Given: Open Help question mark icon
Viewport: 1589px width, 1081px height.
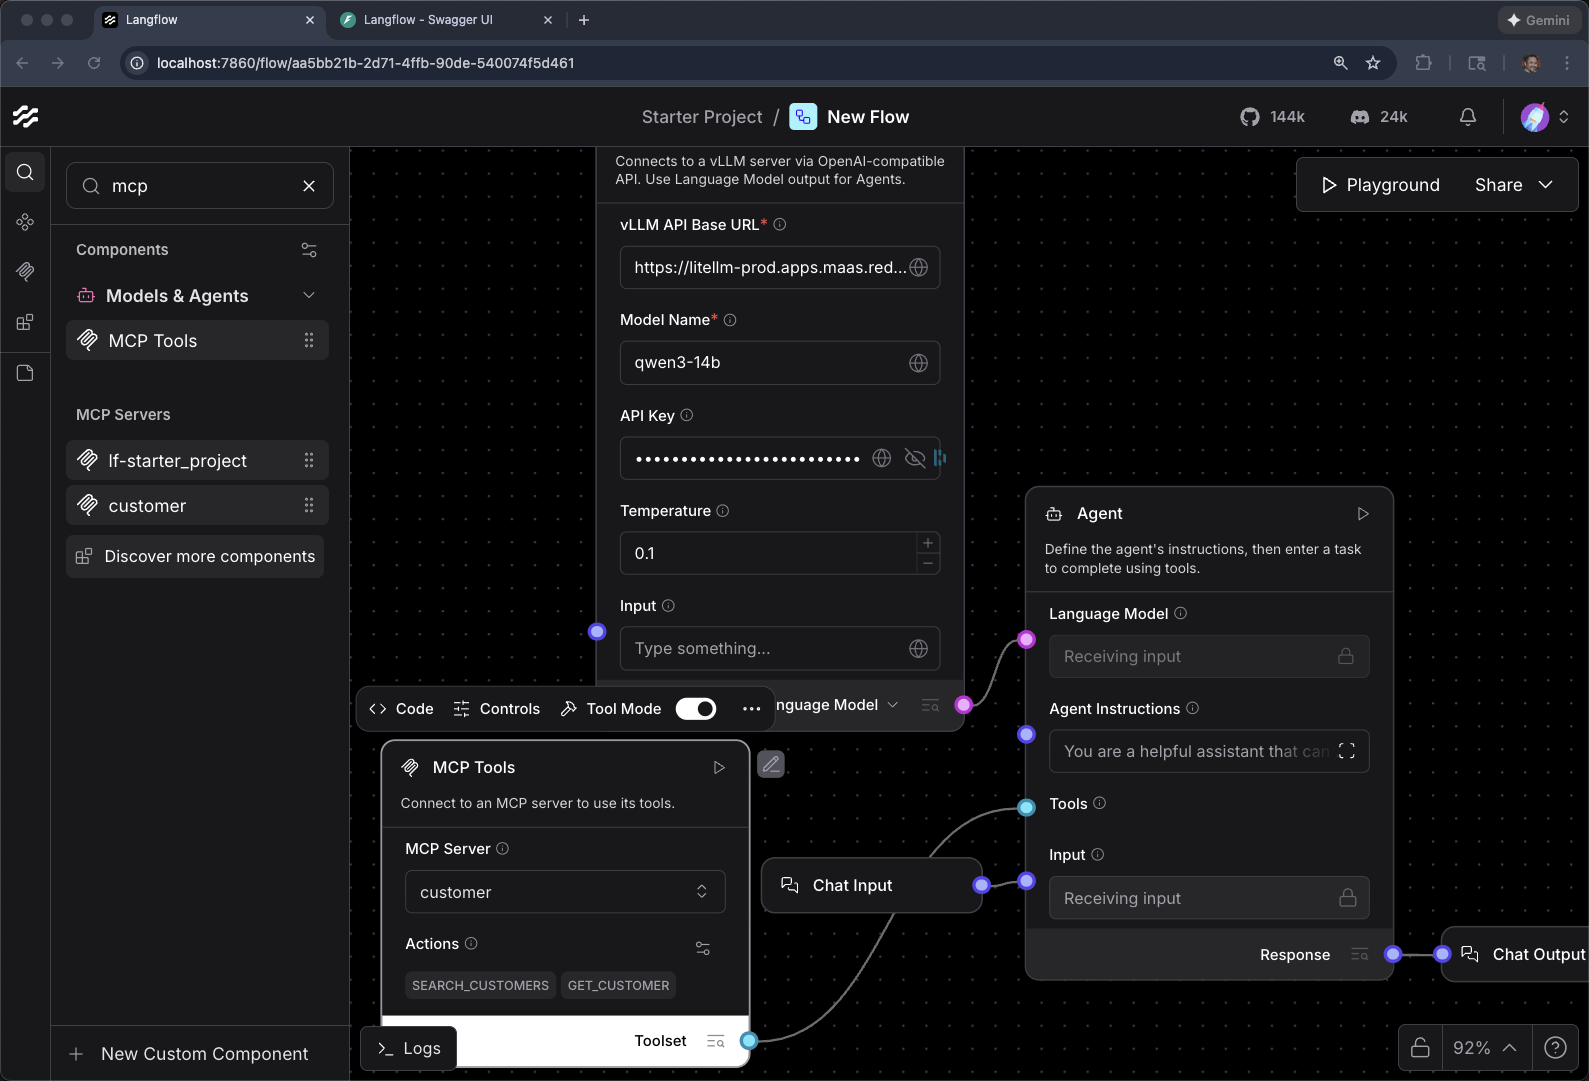Looking at the screenshot, I should pyautogui.click(x=1555, y=1047).
